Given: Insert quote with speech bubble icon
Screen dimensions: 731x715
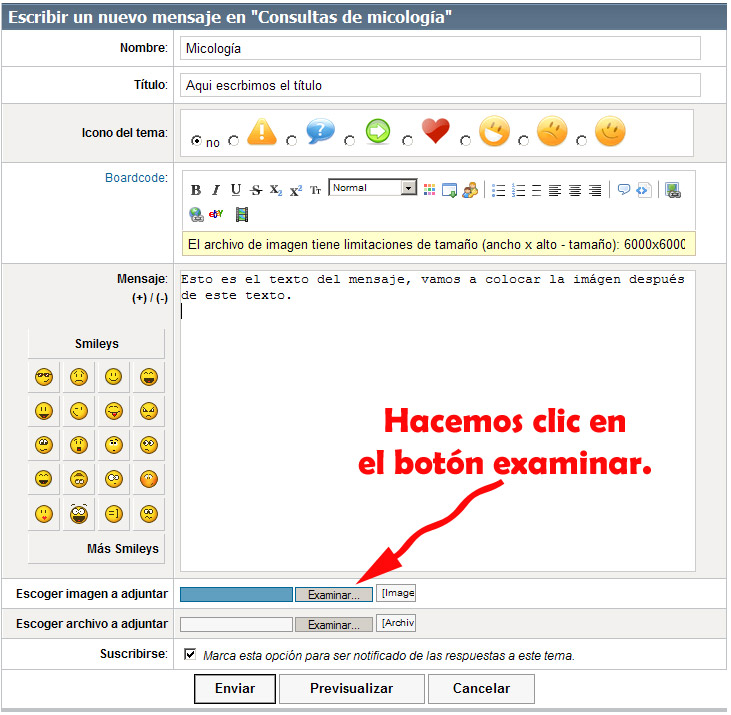Looking at the screenshot, I should click(x=623, y=190).
